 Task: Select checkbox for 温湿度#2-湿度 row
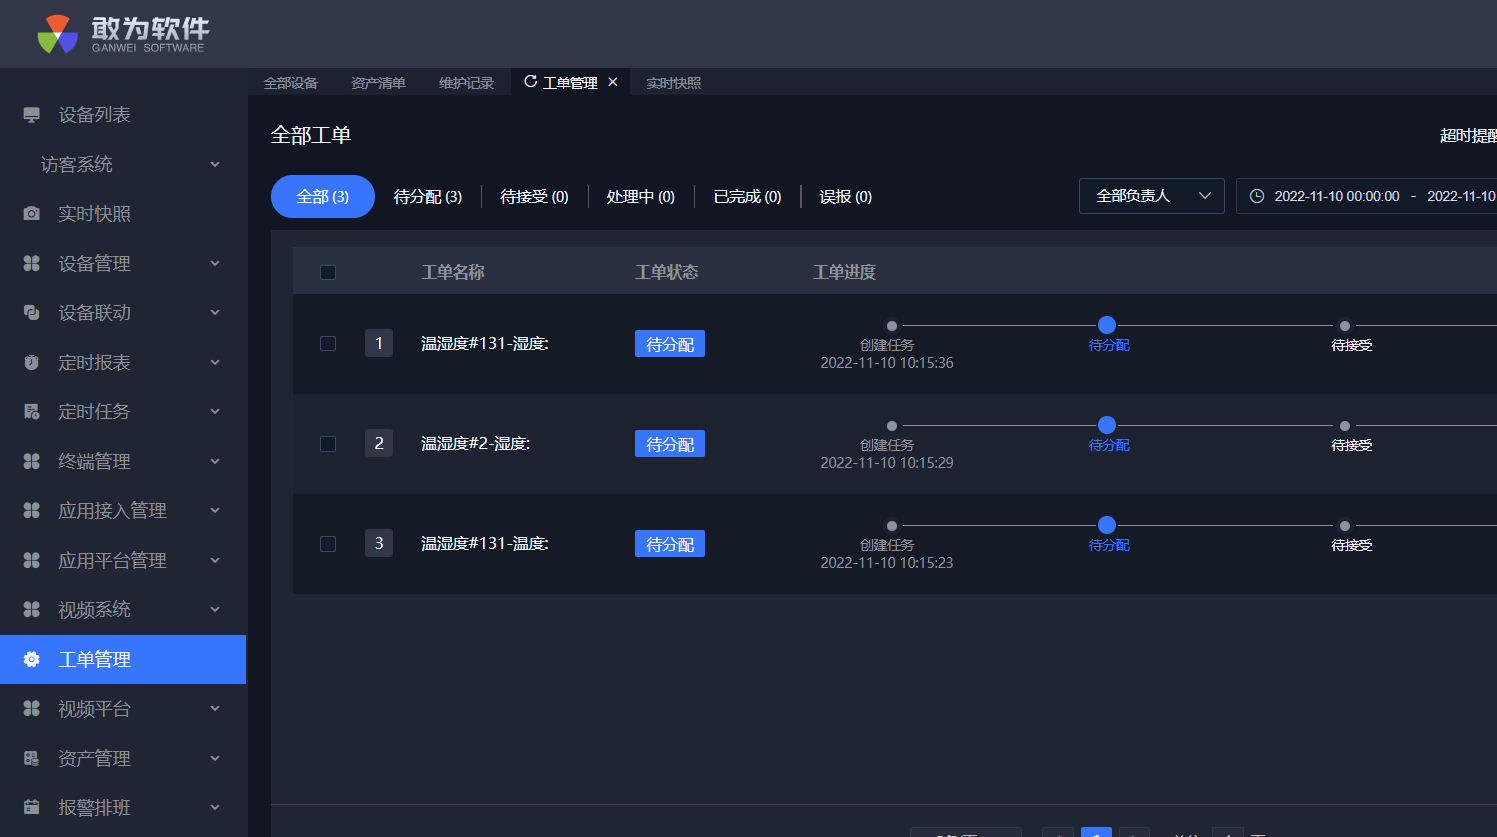click(x=328, y=443)
